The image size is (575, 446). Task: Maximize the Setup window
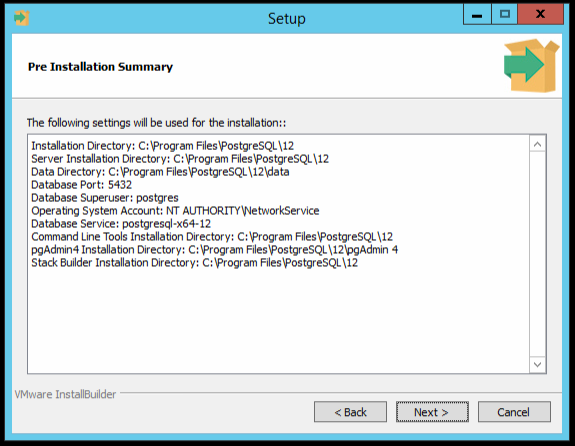(505, 15)
